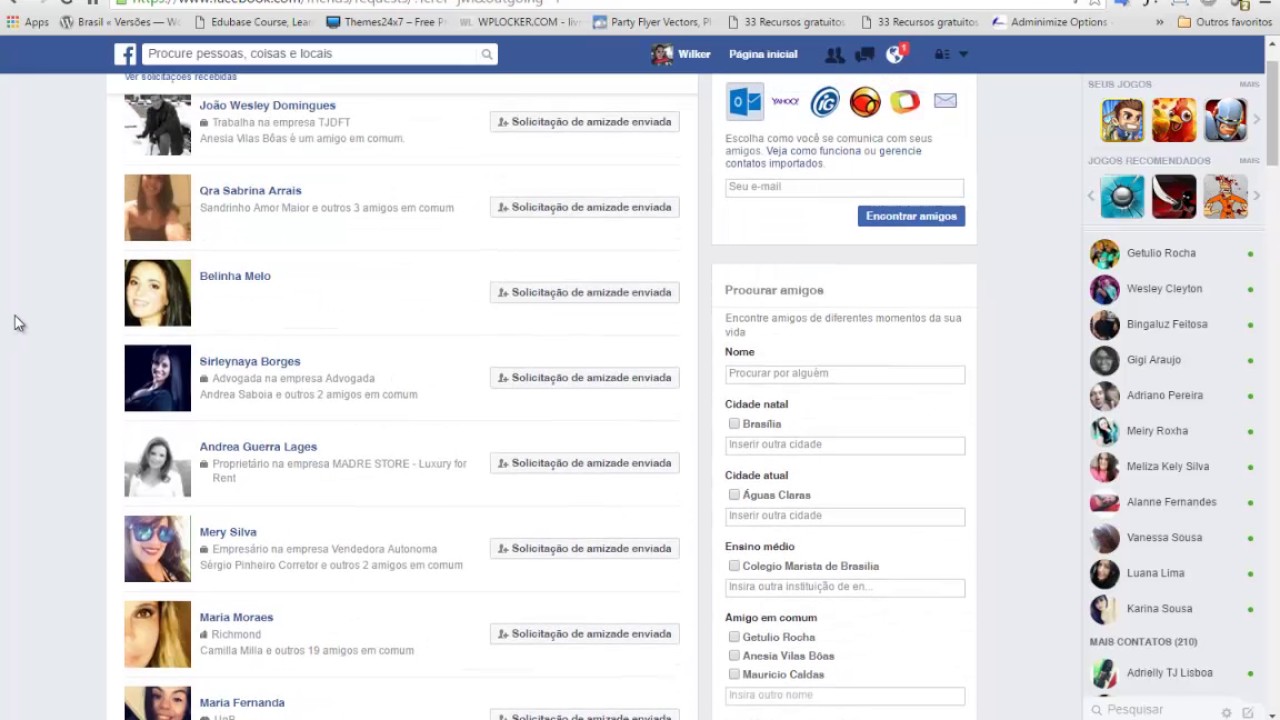Viewport: 1280px width, 720px height.
Task: Click Ver solicitações recebidas link
Action: [x=181, y=77]
